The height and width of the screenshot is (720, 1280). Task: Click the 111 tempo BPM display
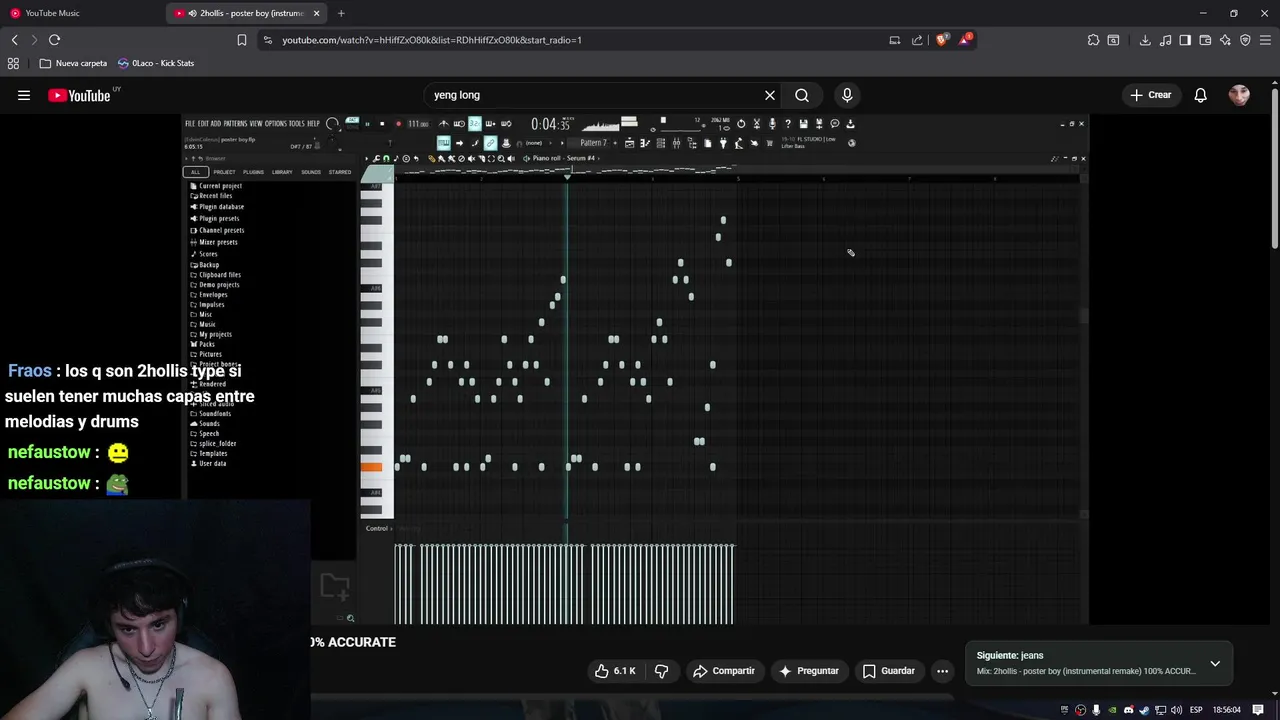pyautogui.click(x=418, y=124)
